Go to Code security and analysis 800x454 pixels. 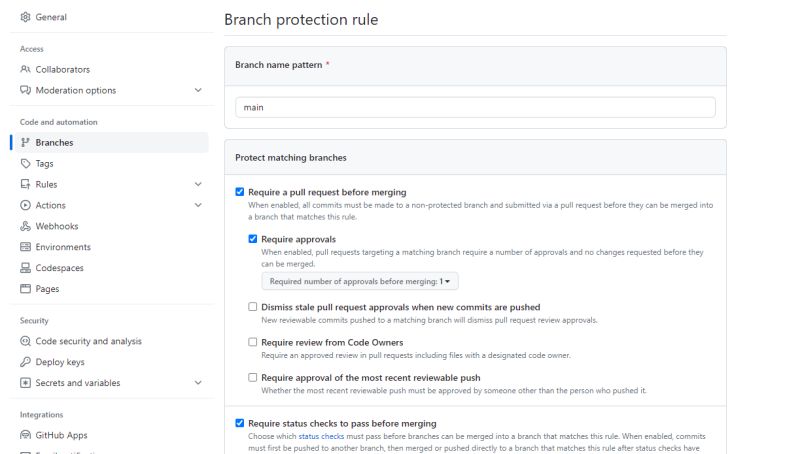point(88,341)
